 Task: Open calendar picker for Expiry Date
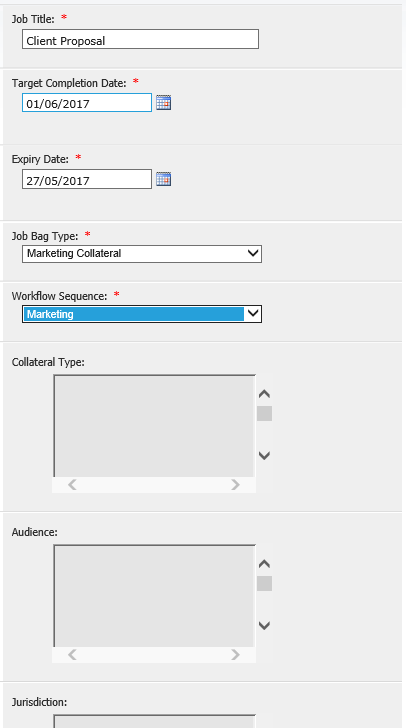[x=164, y=179]
